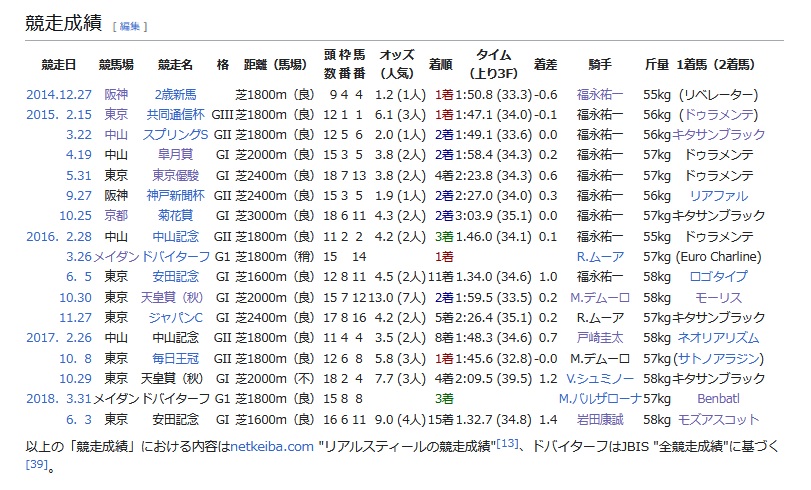Click the 神戸新聞杯 race link
This screenshot has height=490, width=811.
point(175,196)
